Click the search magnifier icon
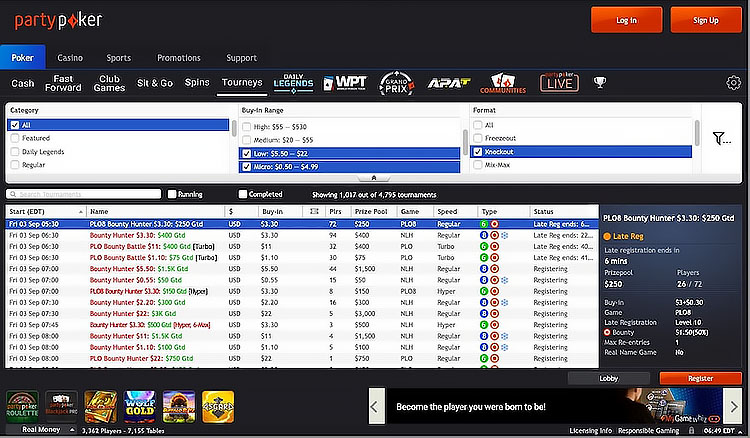 tap(13, 194)
